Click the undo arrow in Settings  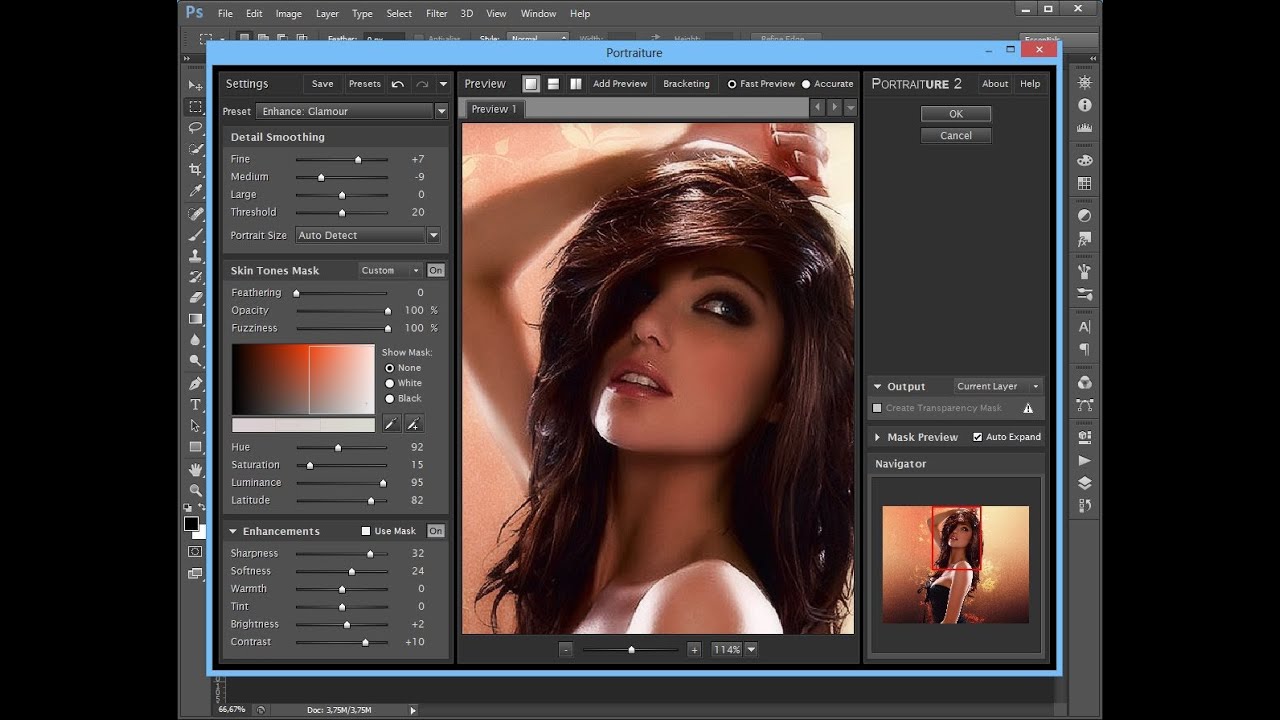[398, 84]
